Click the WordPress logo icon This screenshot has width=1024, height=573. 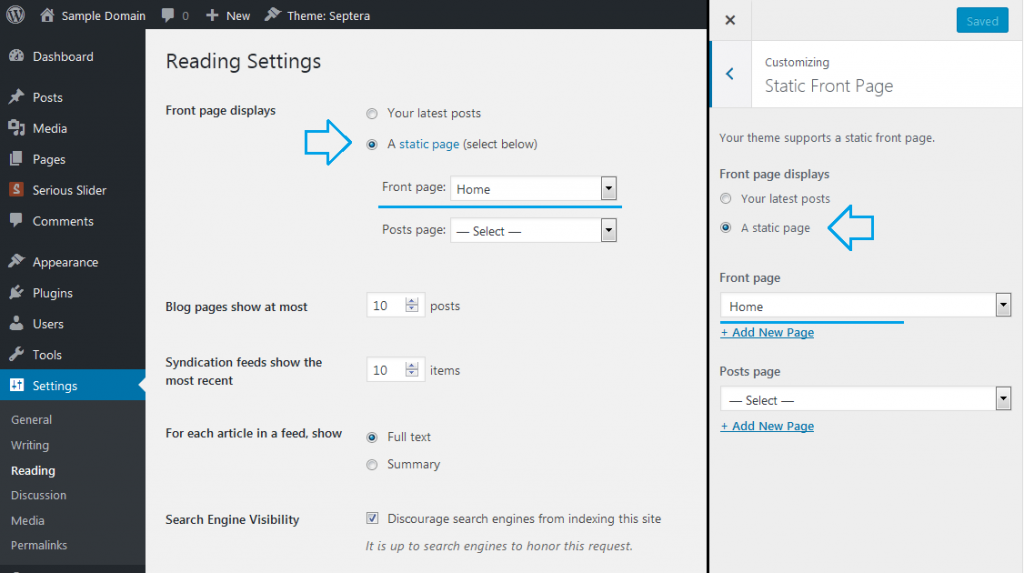click(x=15, y=14)
